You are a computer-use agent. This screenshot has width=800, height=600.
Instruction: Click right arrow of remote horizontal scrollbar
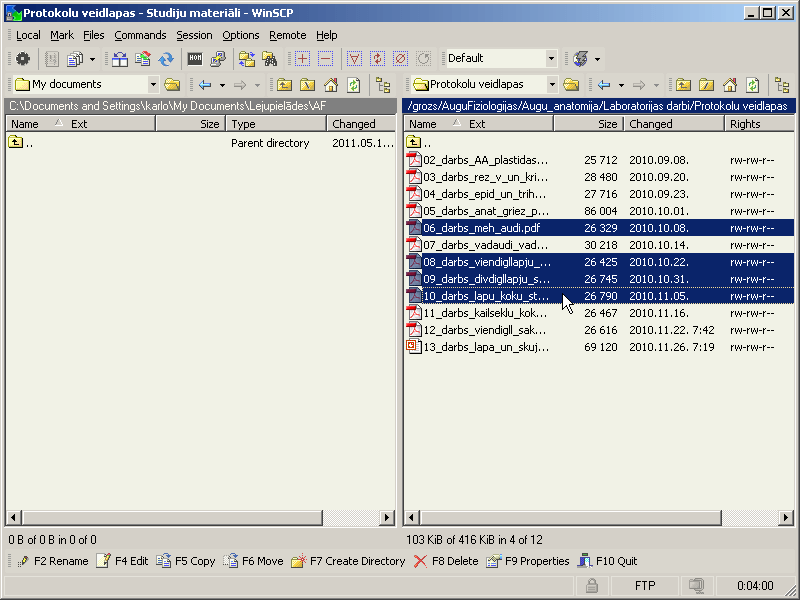coord(786,518)
